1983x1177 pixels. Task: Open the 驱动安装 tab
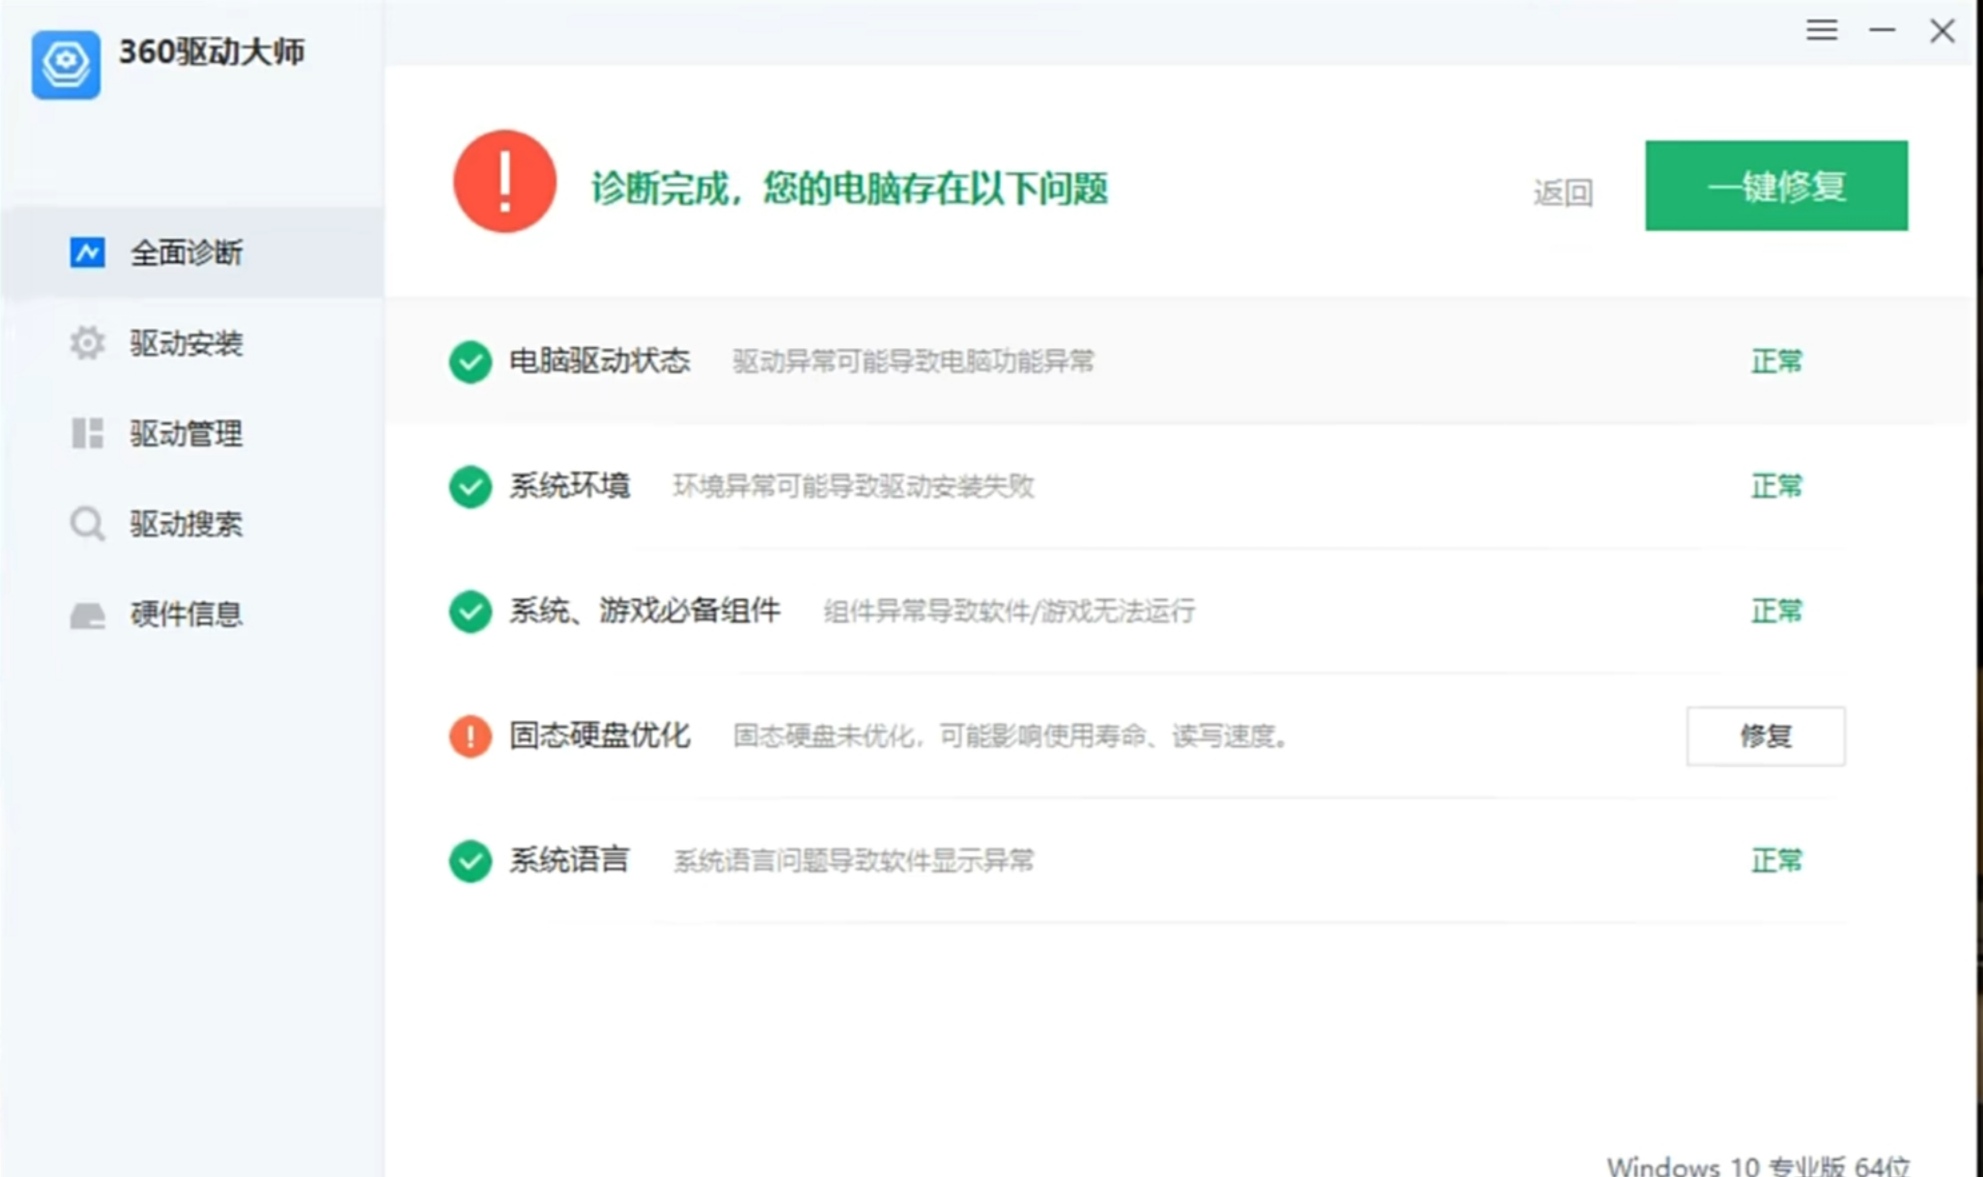click(x=186, y=343)
